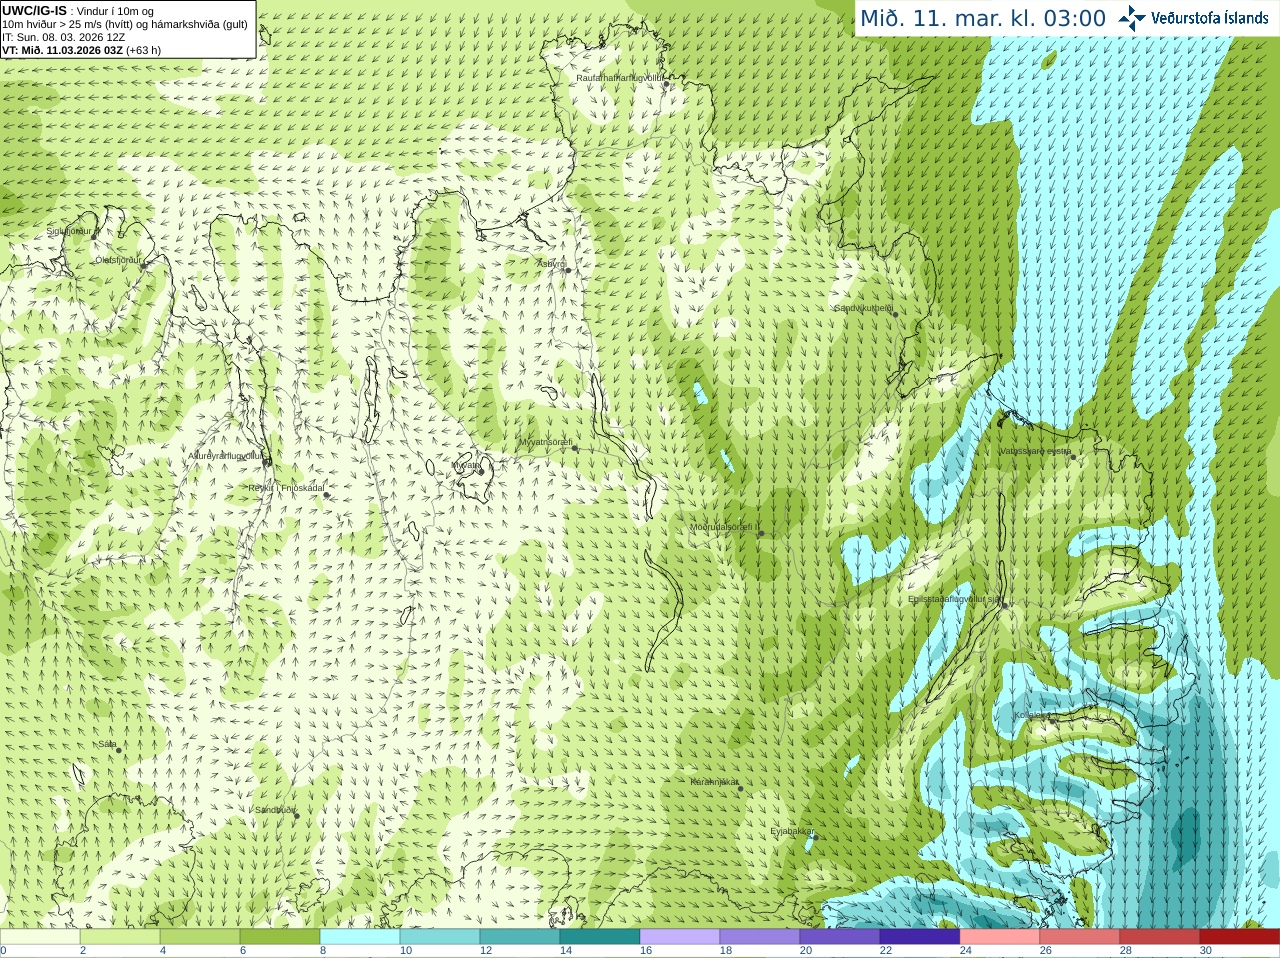Viewport: 1280px width, 958px height.
Task: Click the Eyjabakkar station label
Action: pyautogui.click(x=792, y=831)
